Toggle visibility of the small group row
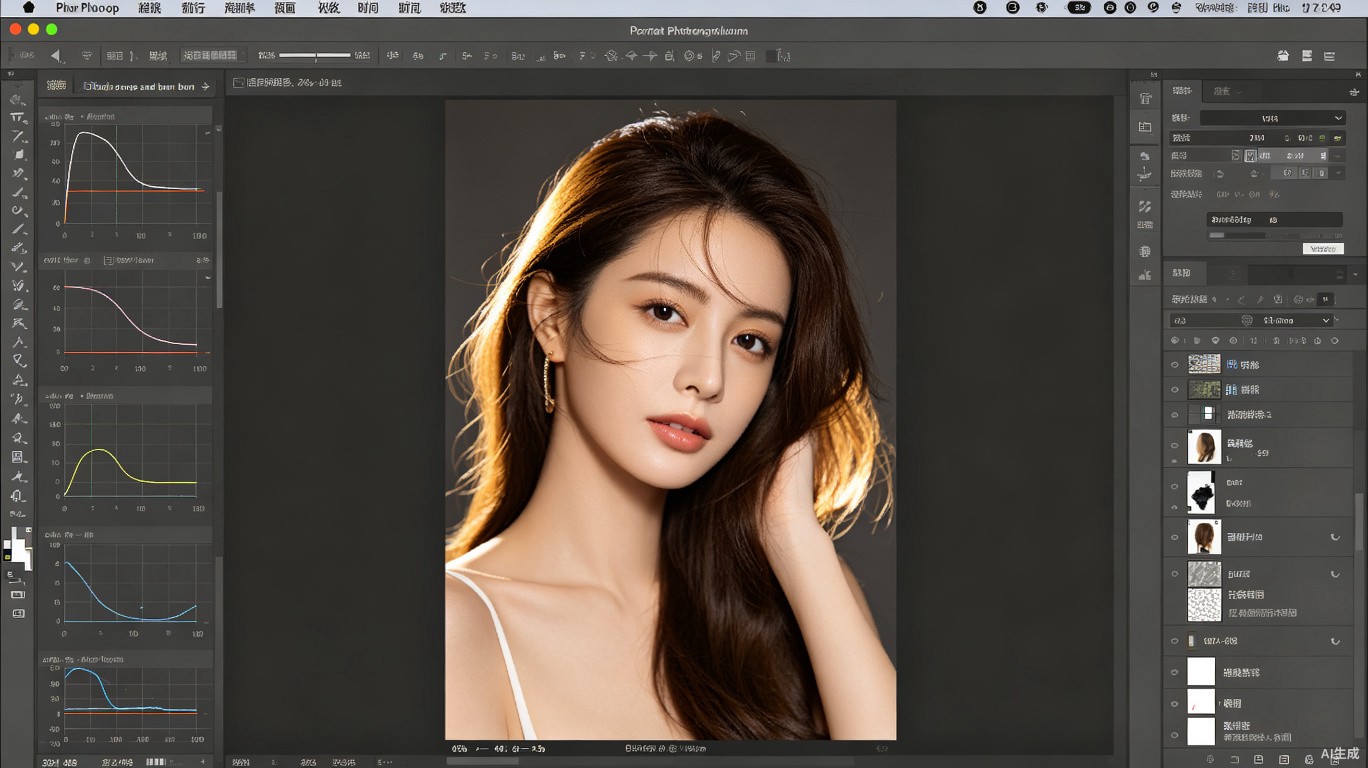The height and width of the screenshot is (768, 1368). tap(1175, 641)
